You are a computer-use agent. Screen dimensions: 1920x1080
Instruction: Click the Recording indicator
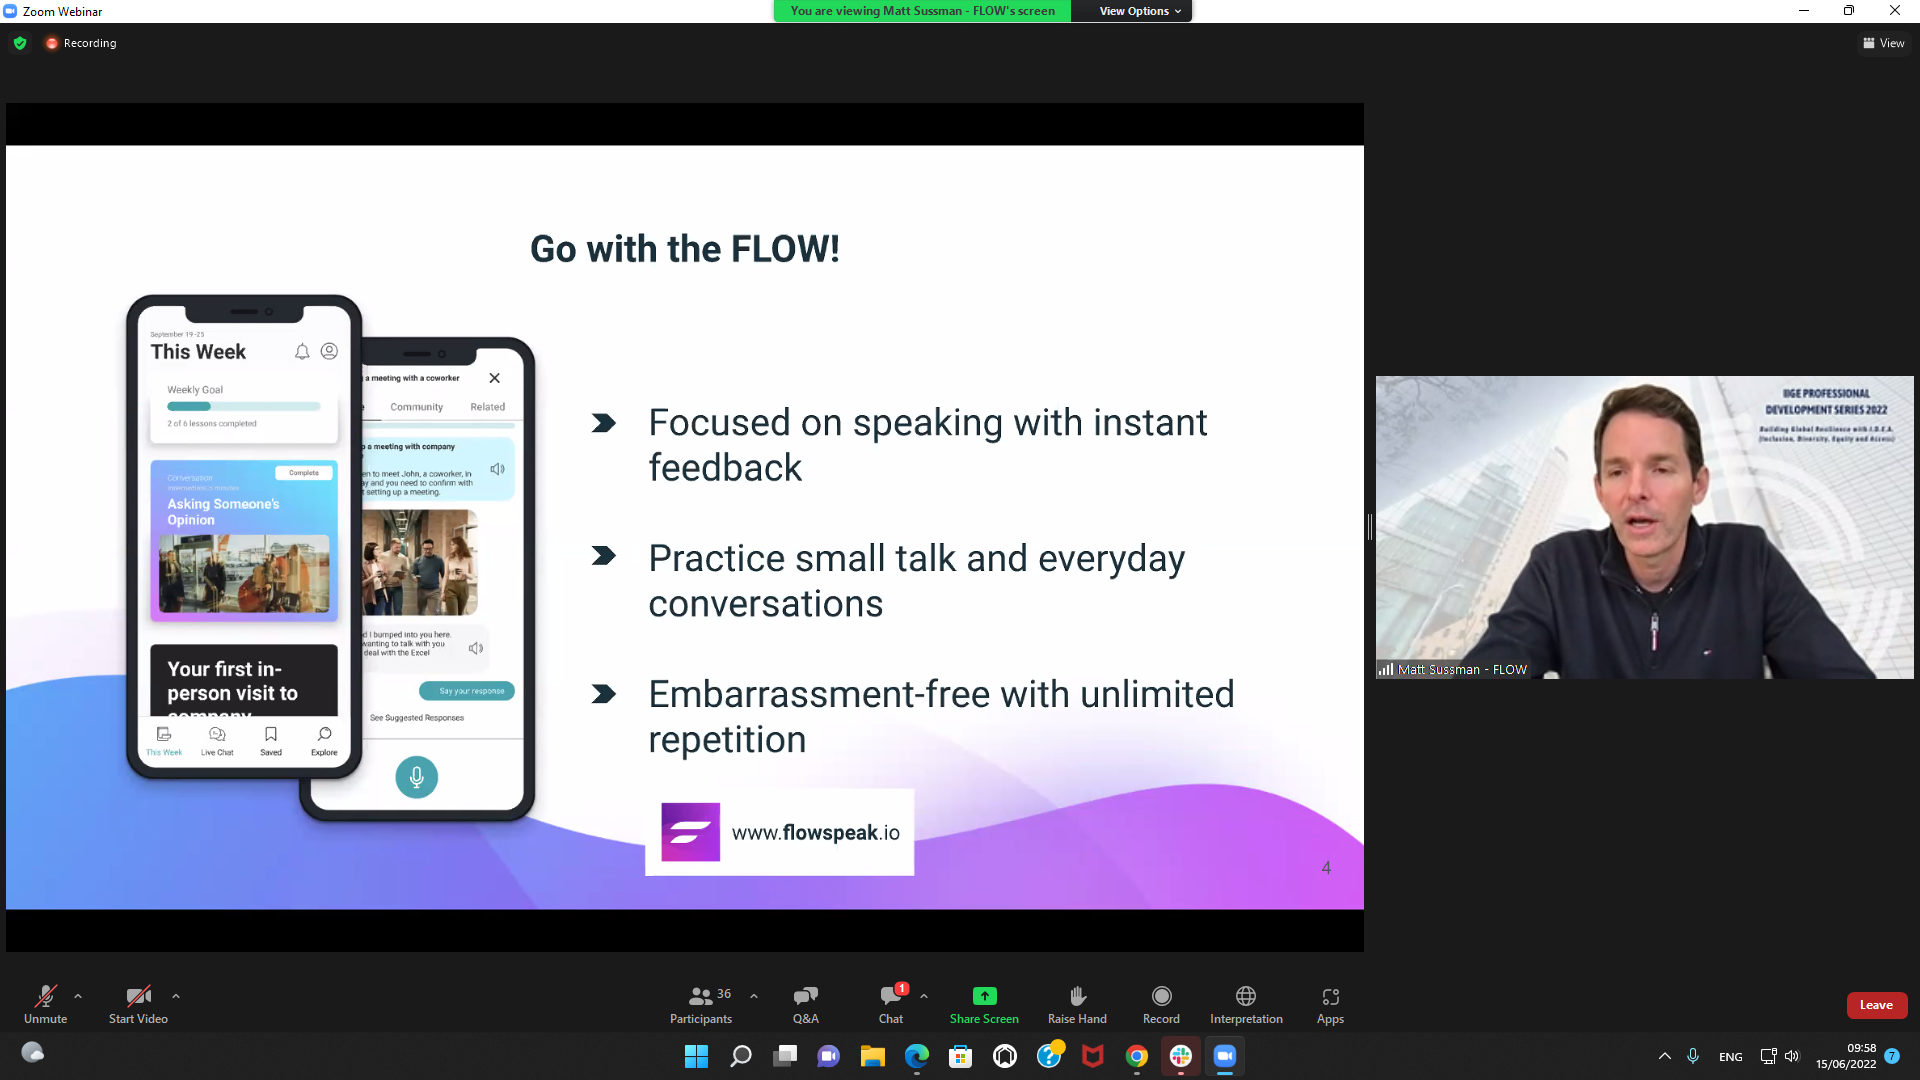pos(81,43)
